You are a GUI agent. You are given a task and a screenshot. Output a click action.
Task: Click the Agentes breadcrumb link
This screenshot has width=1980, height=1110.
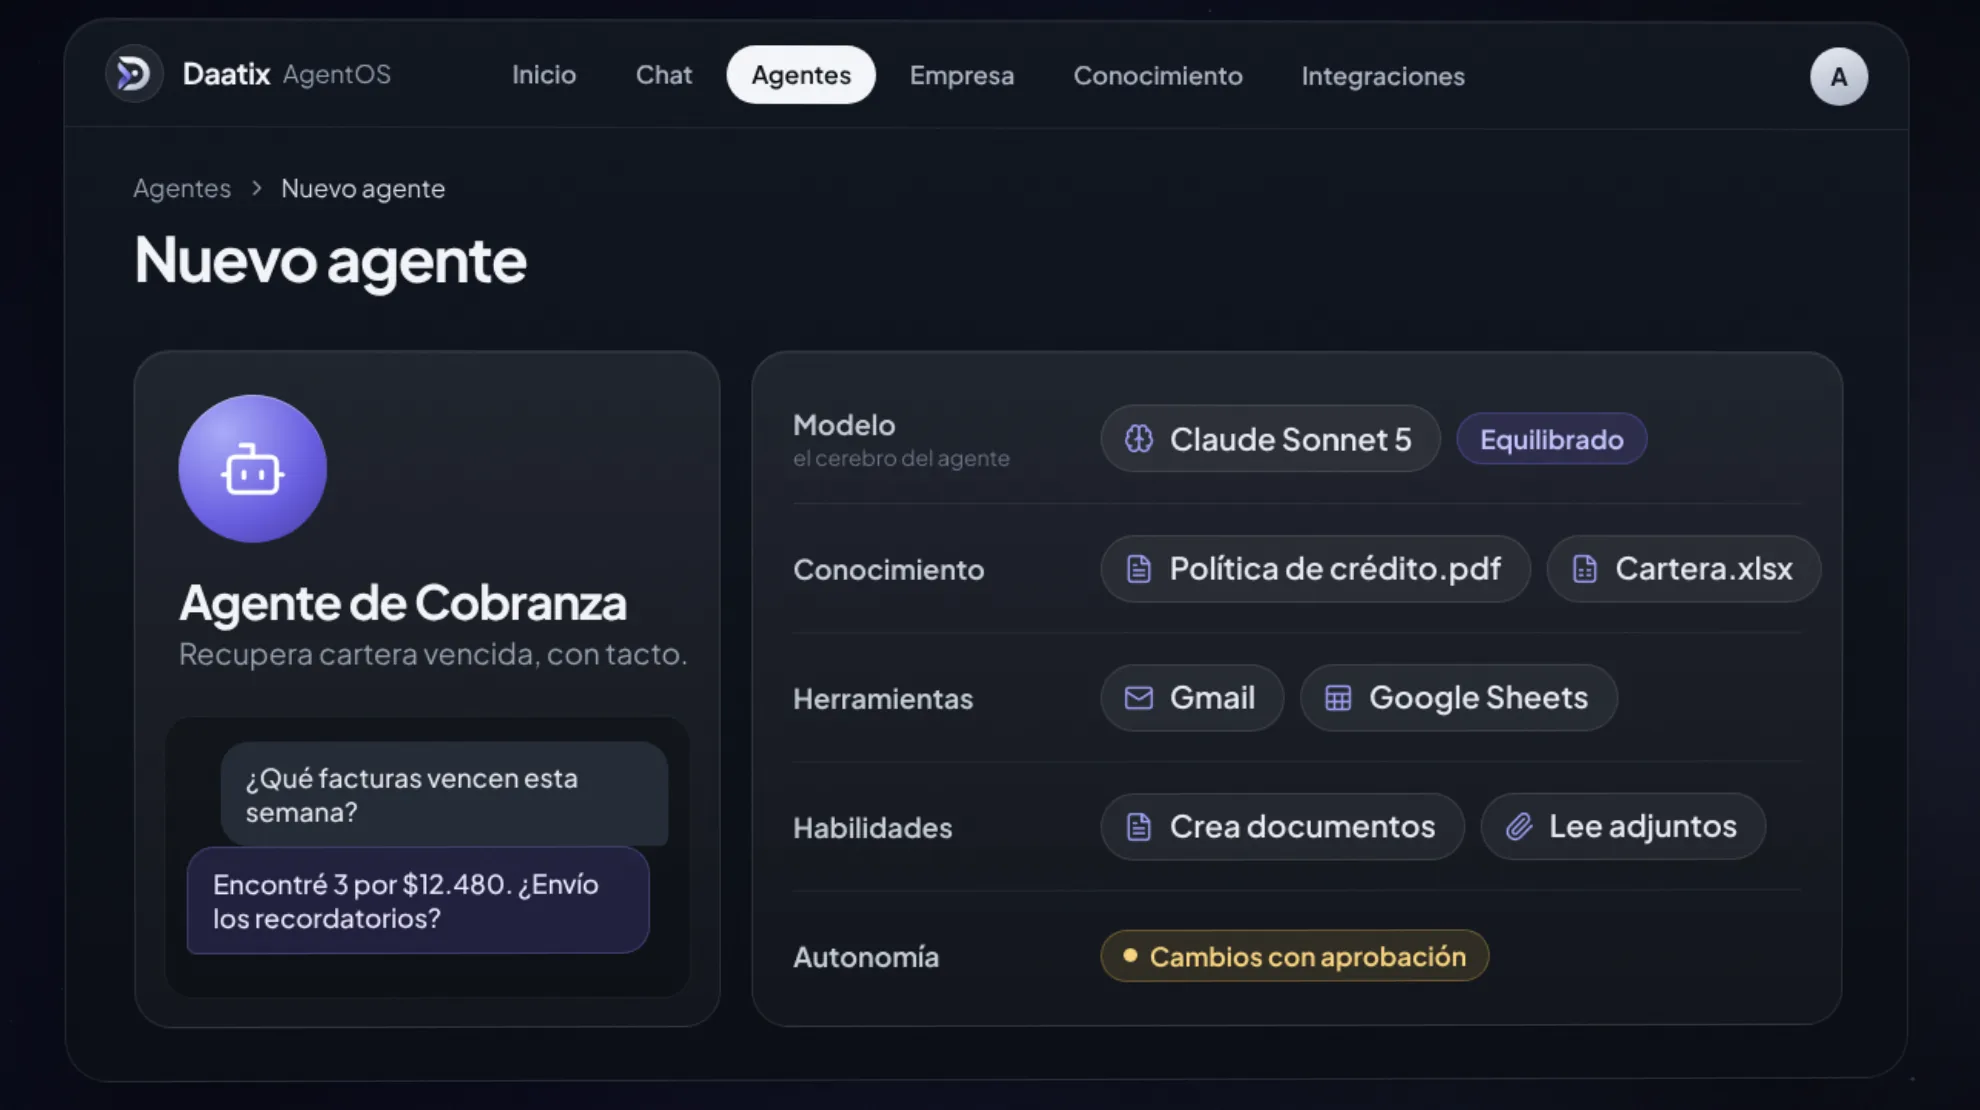182,188
